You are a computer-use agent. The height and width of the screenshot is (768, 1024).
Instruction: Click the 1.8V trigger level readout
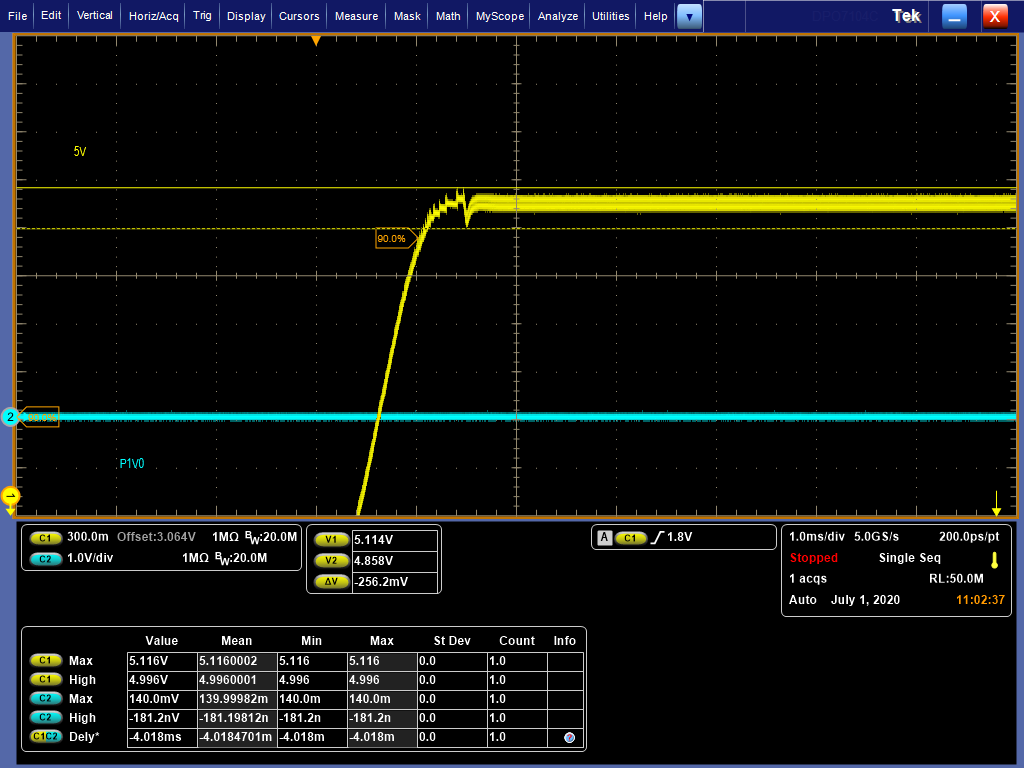pyautogui.click(x=679, y=537)
